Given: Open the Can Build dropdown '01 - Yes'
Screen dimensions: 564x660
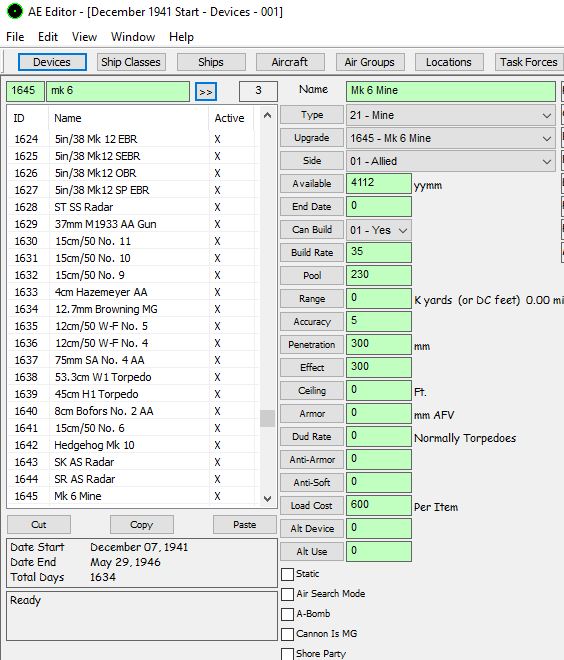Looking at the screenshot, I should (x=379, y=230).
